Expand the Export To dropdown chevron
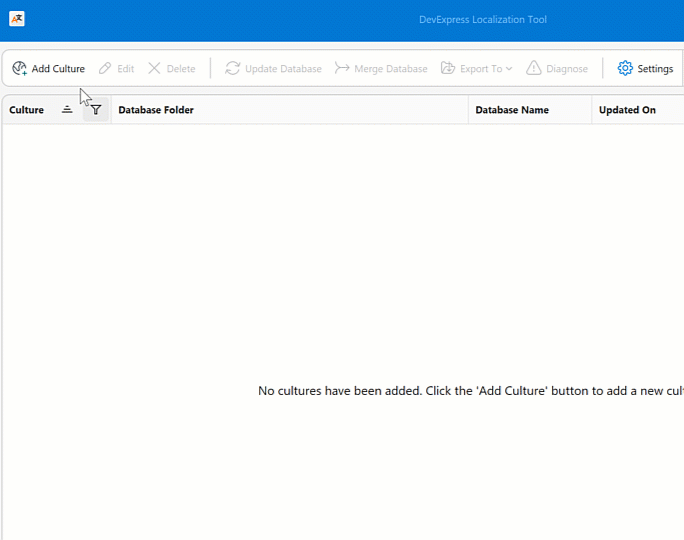This screenshot has width=684, height=540. pyautogui.click(x=509, y=69)
